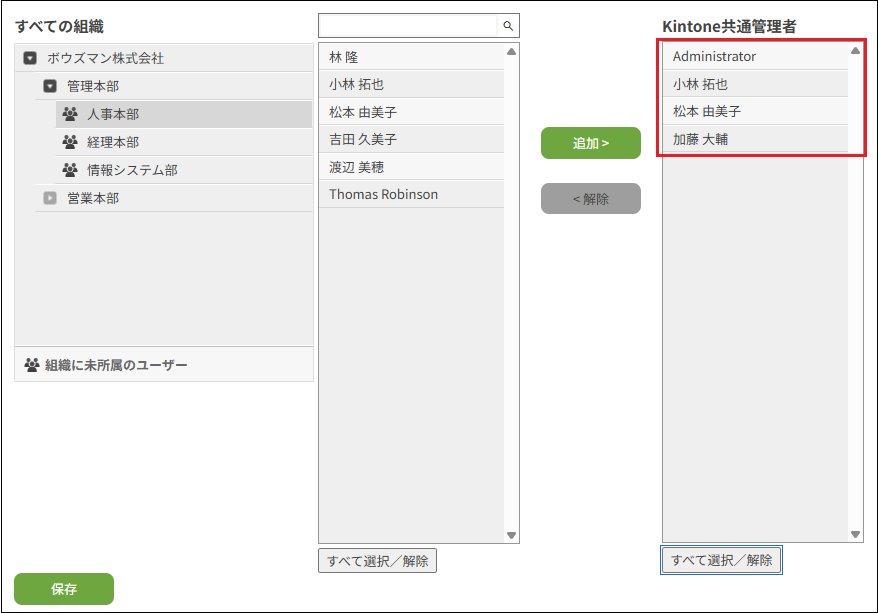Screen dimensions: 878x613
Task: Collapse the 管理本部 tree node
Action: pos(50,86)
